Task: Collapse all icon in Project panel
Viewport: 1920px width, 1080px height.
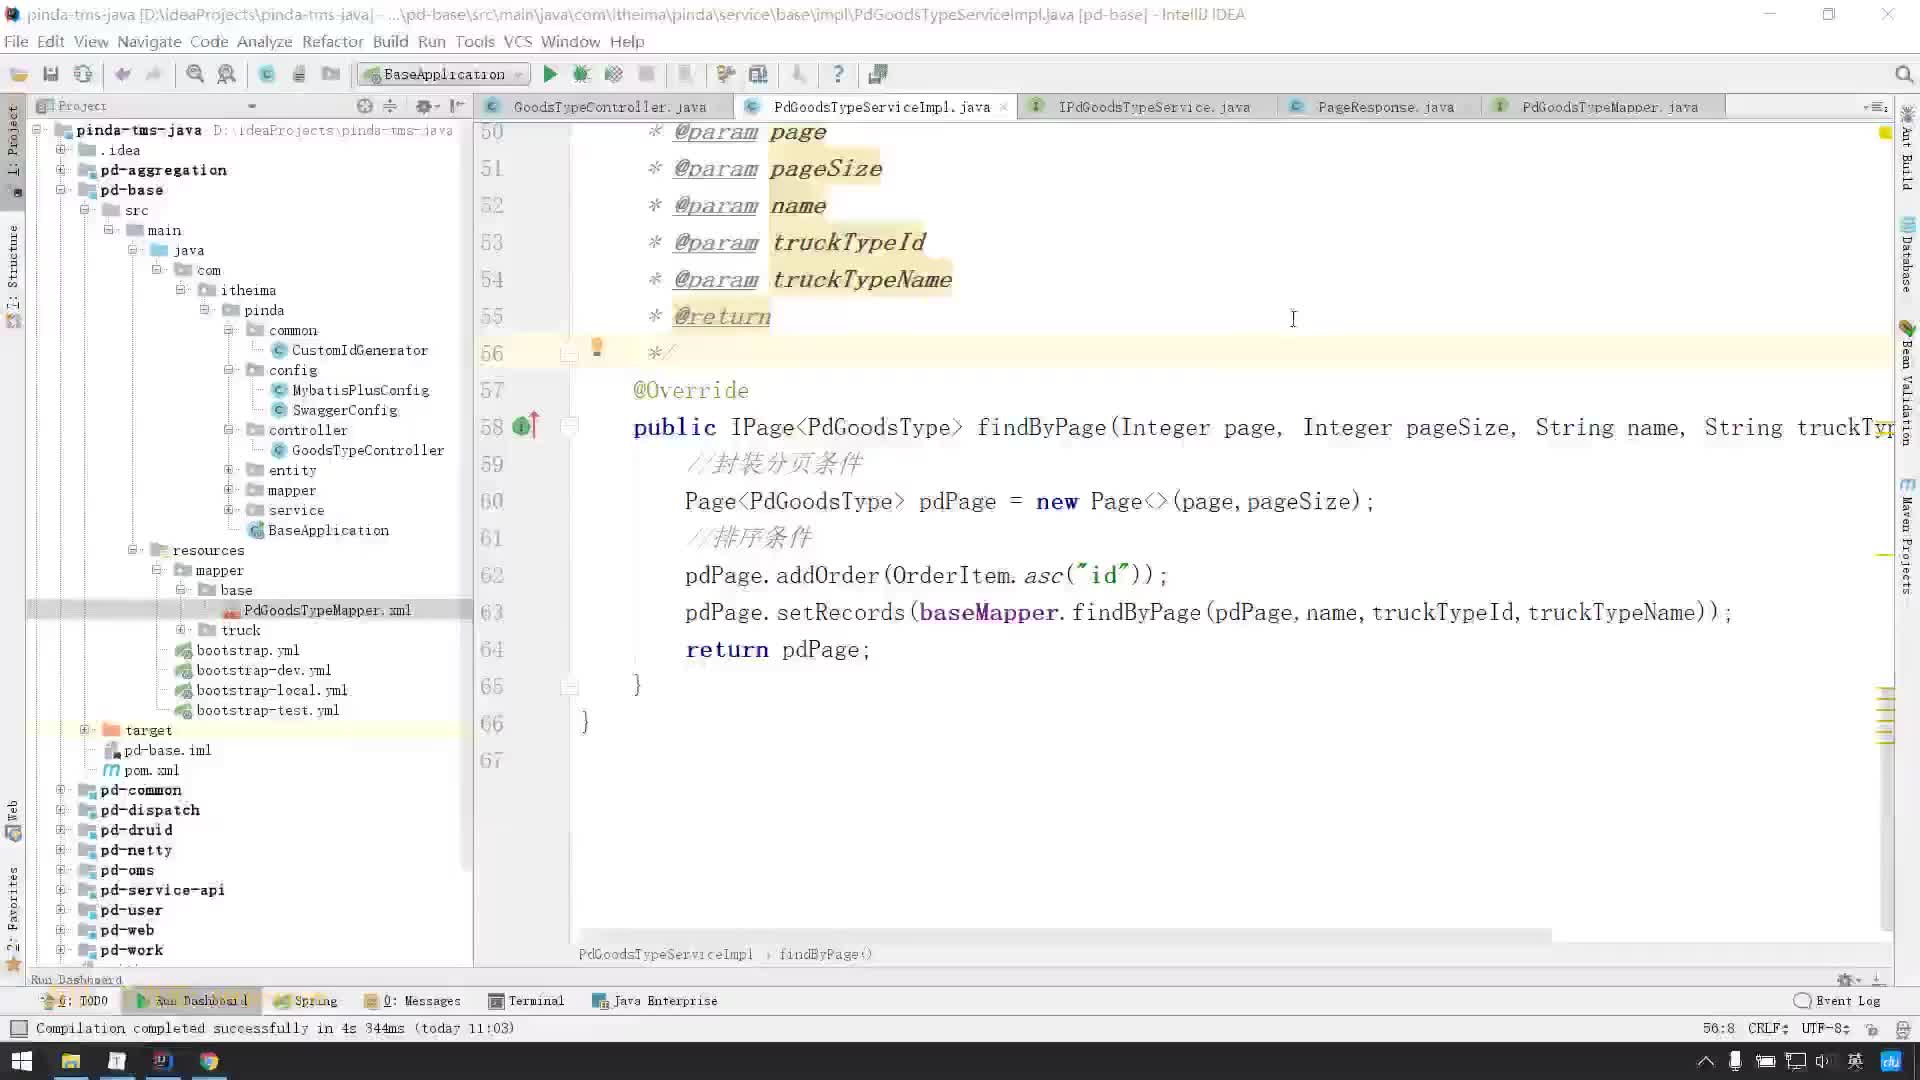Action: pyautogui.click(x=390, y=106)
